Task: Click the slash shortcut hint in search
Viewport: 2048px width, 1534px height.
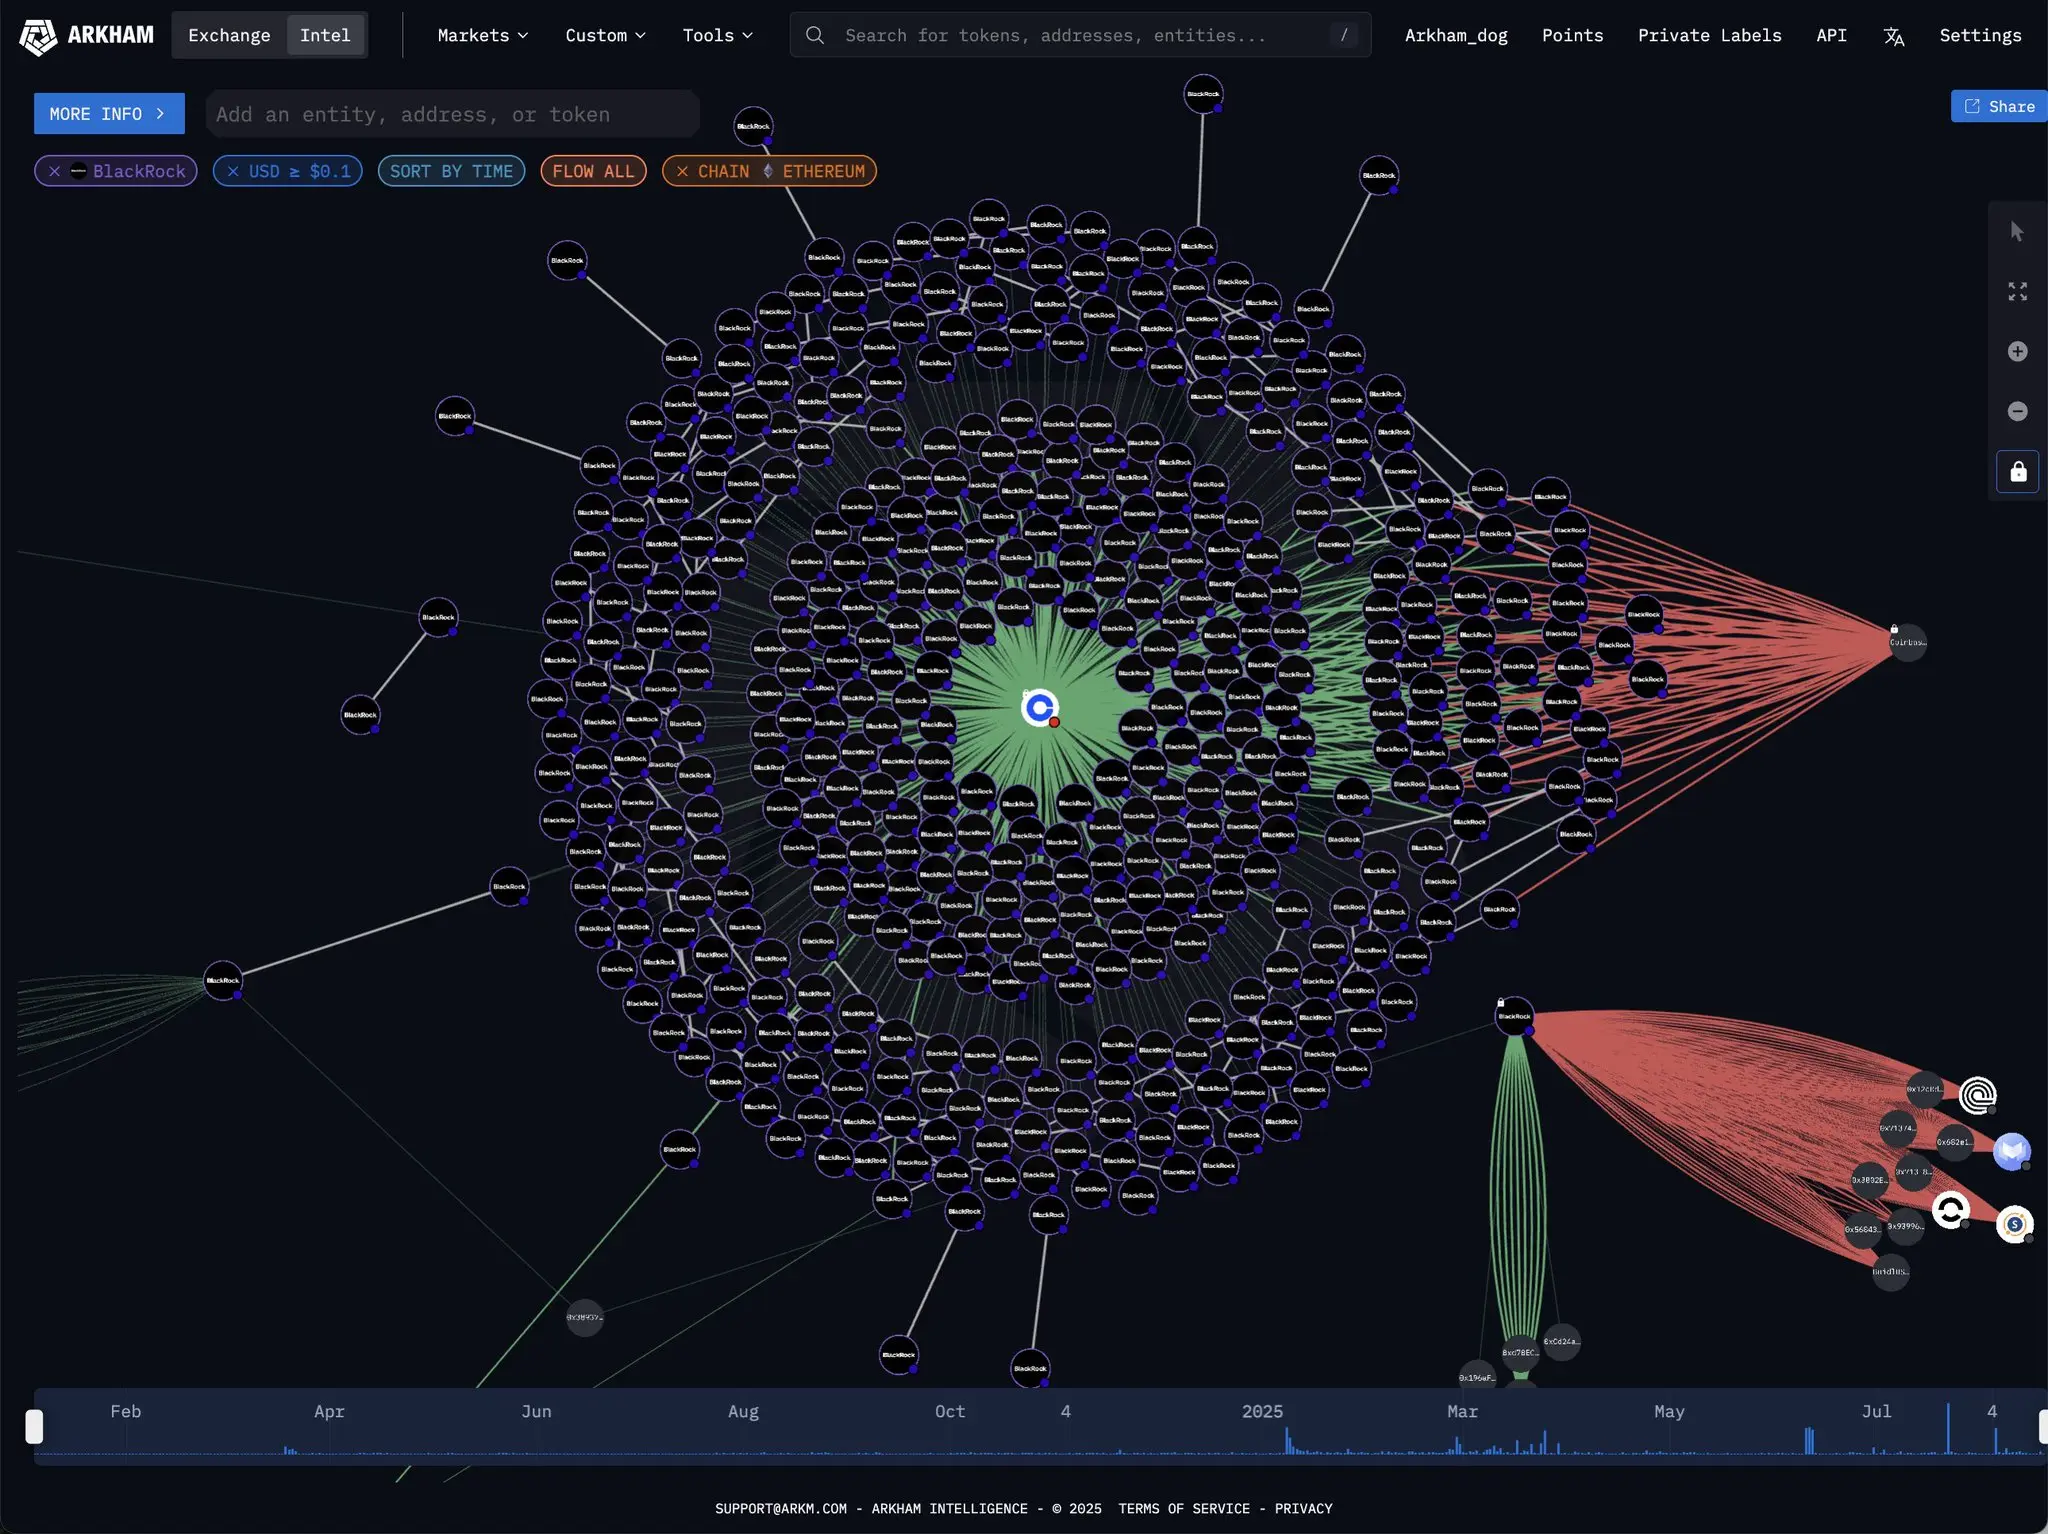Action: 1343,35
